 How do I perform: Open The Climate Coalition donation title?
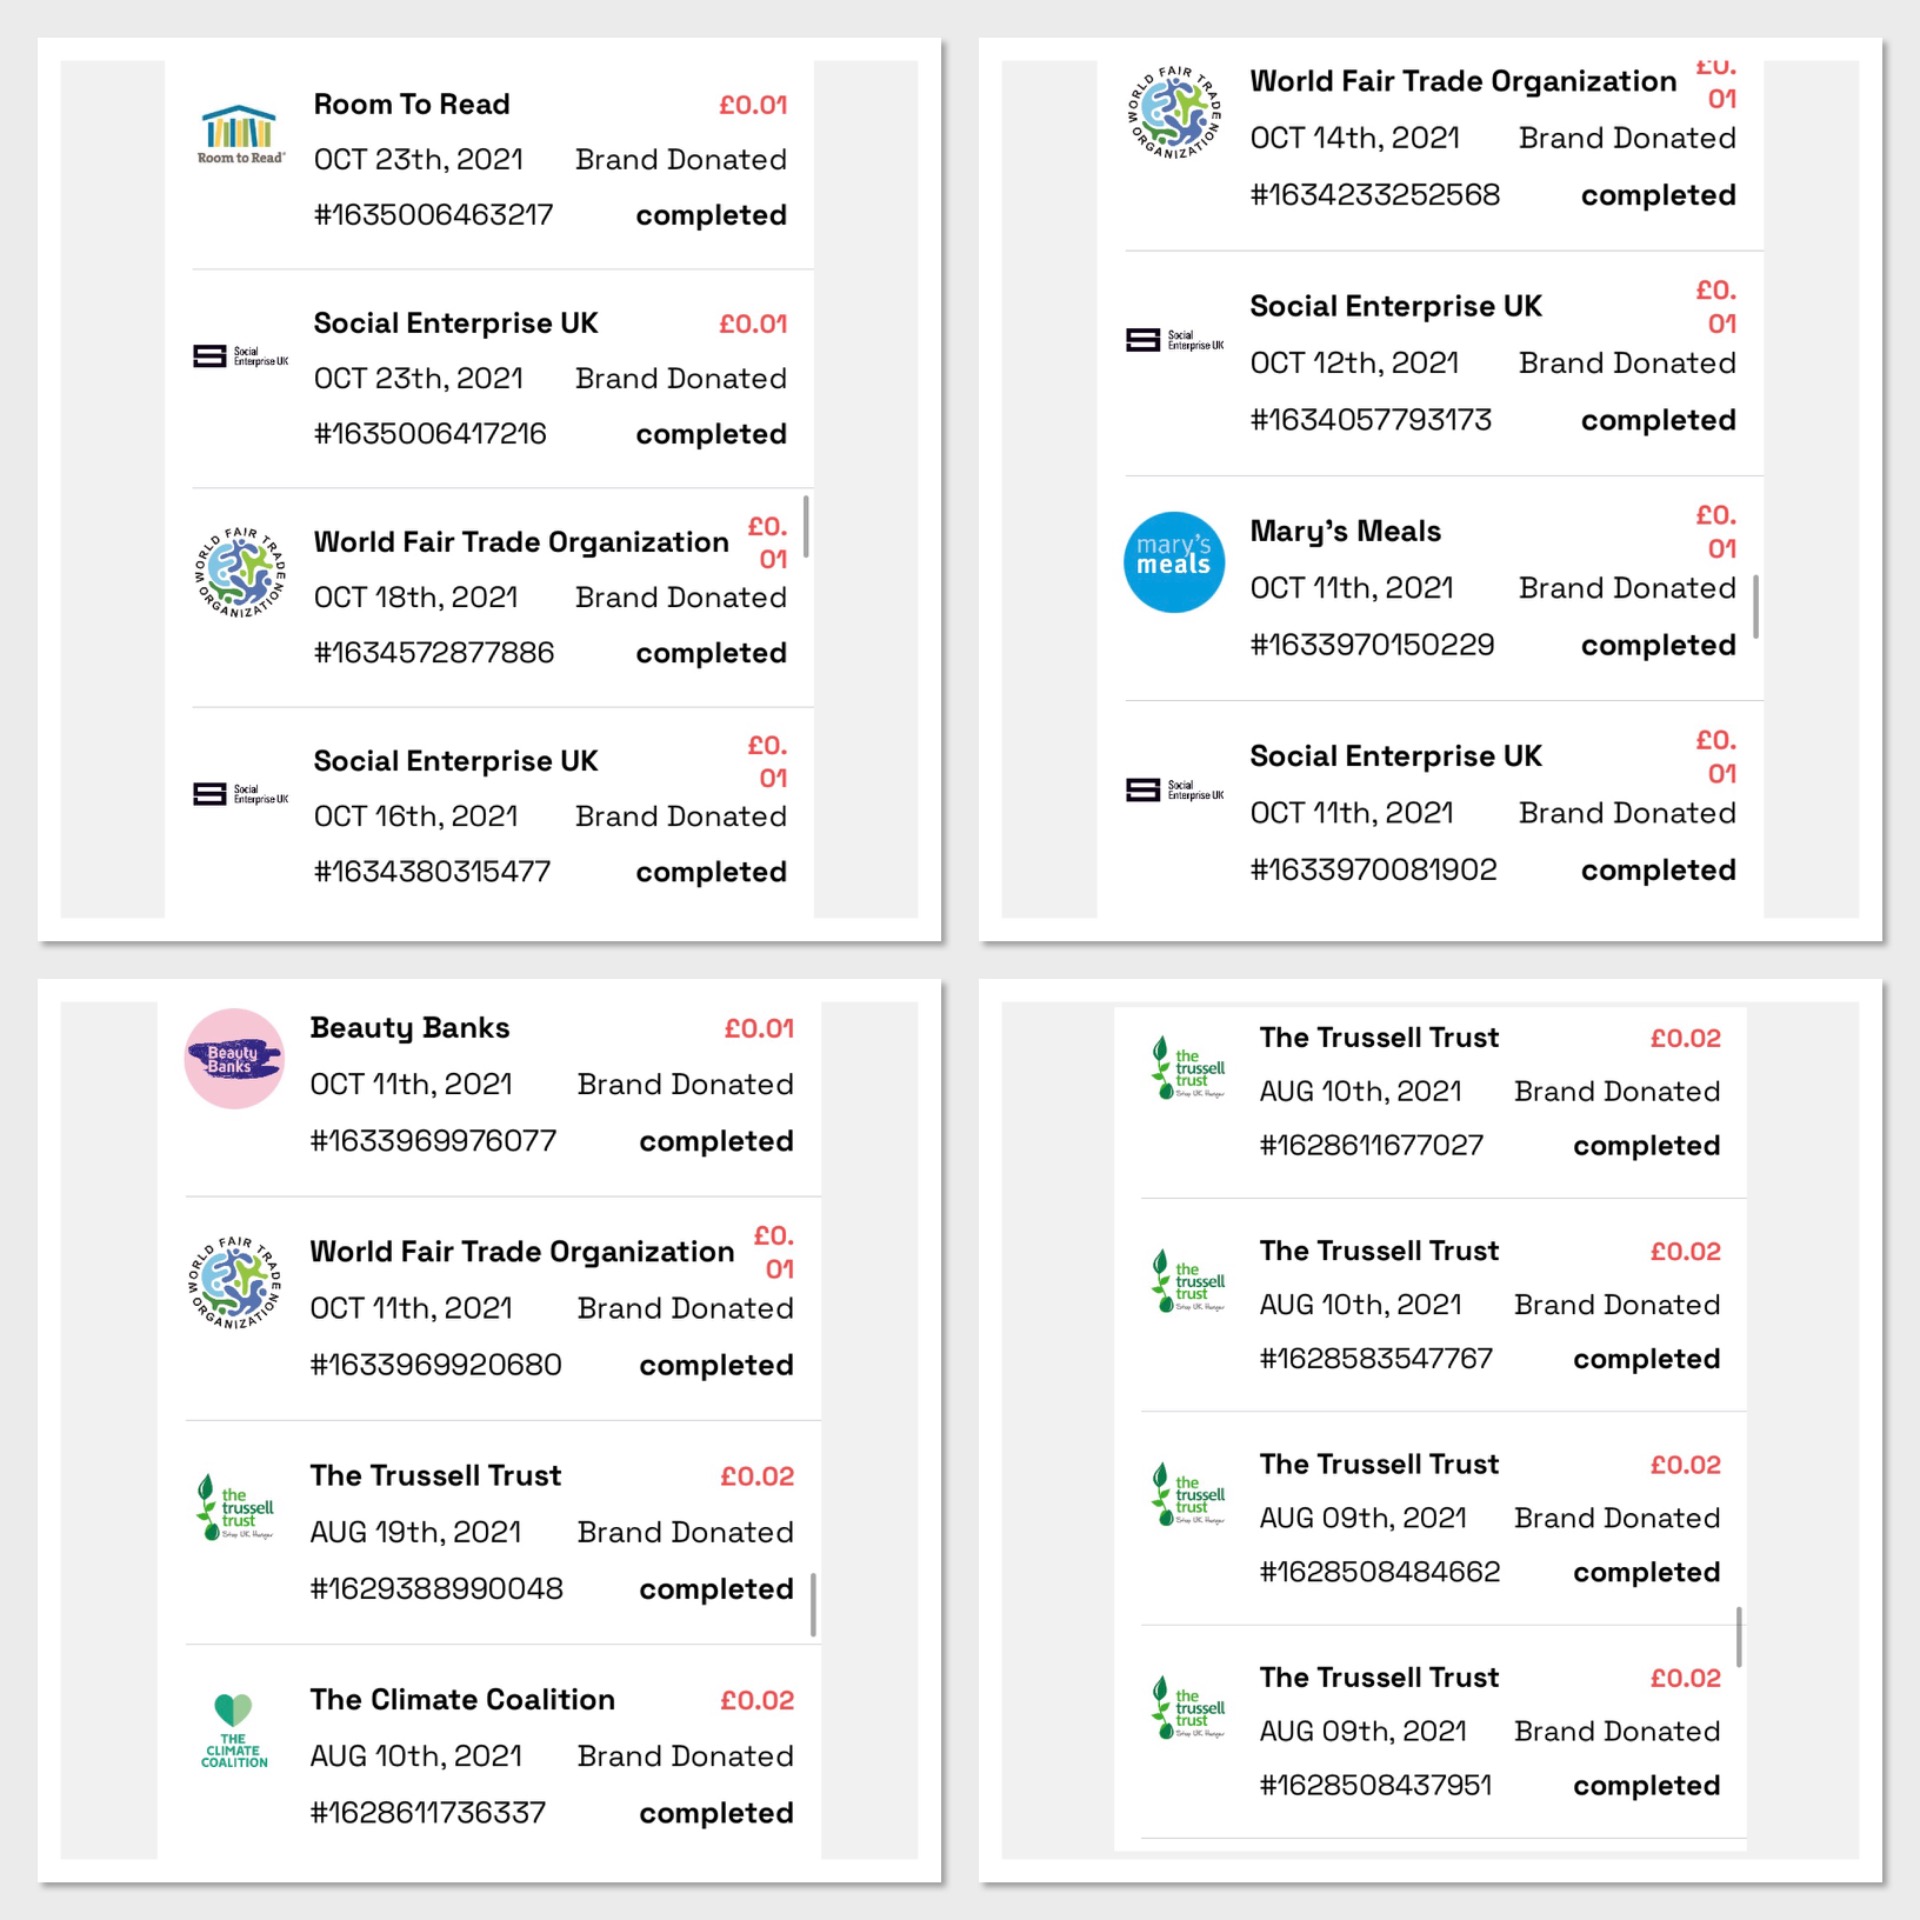tap(462, 1700)
